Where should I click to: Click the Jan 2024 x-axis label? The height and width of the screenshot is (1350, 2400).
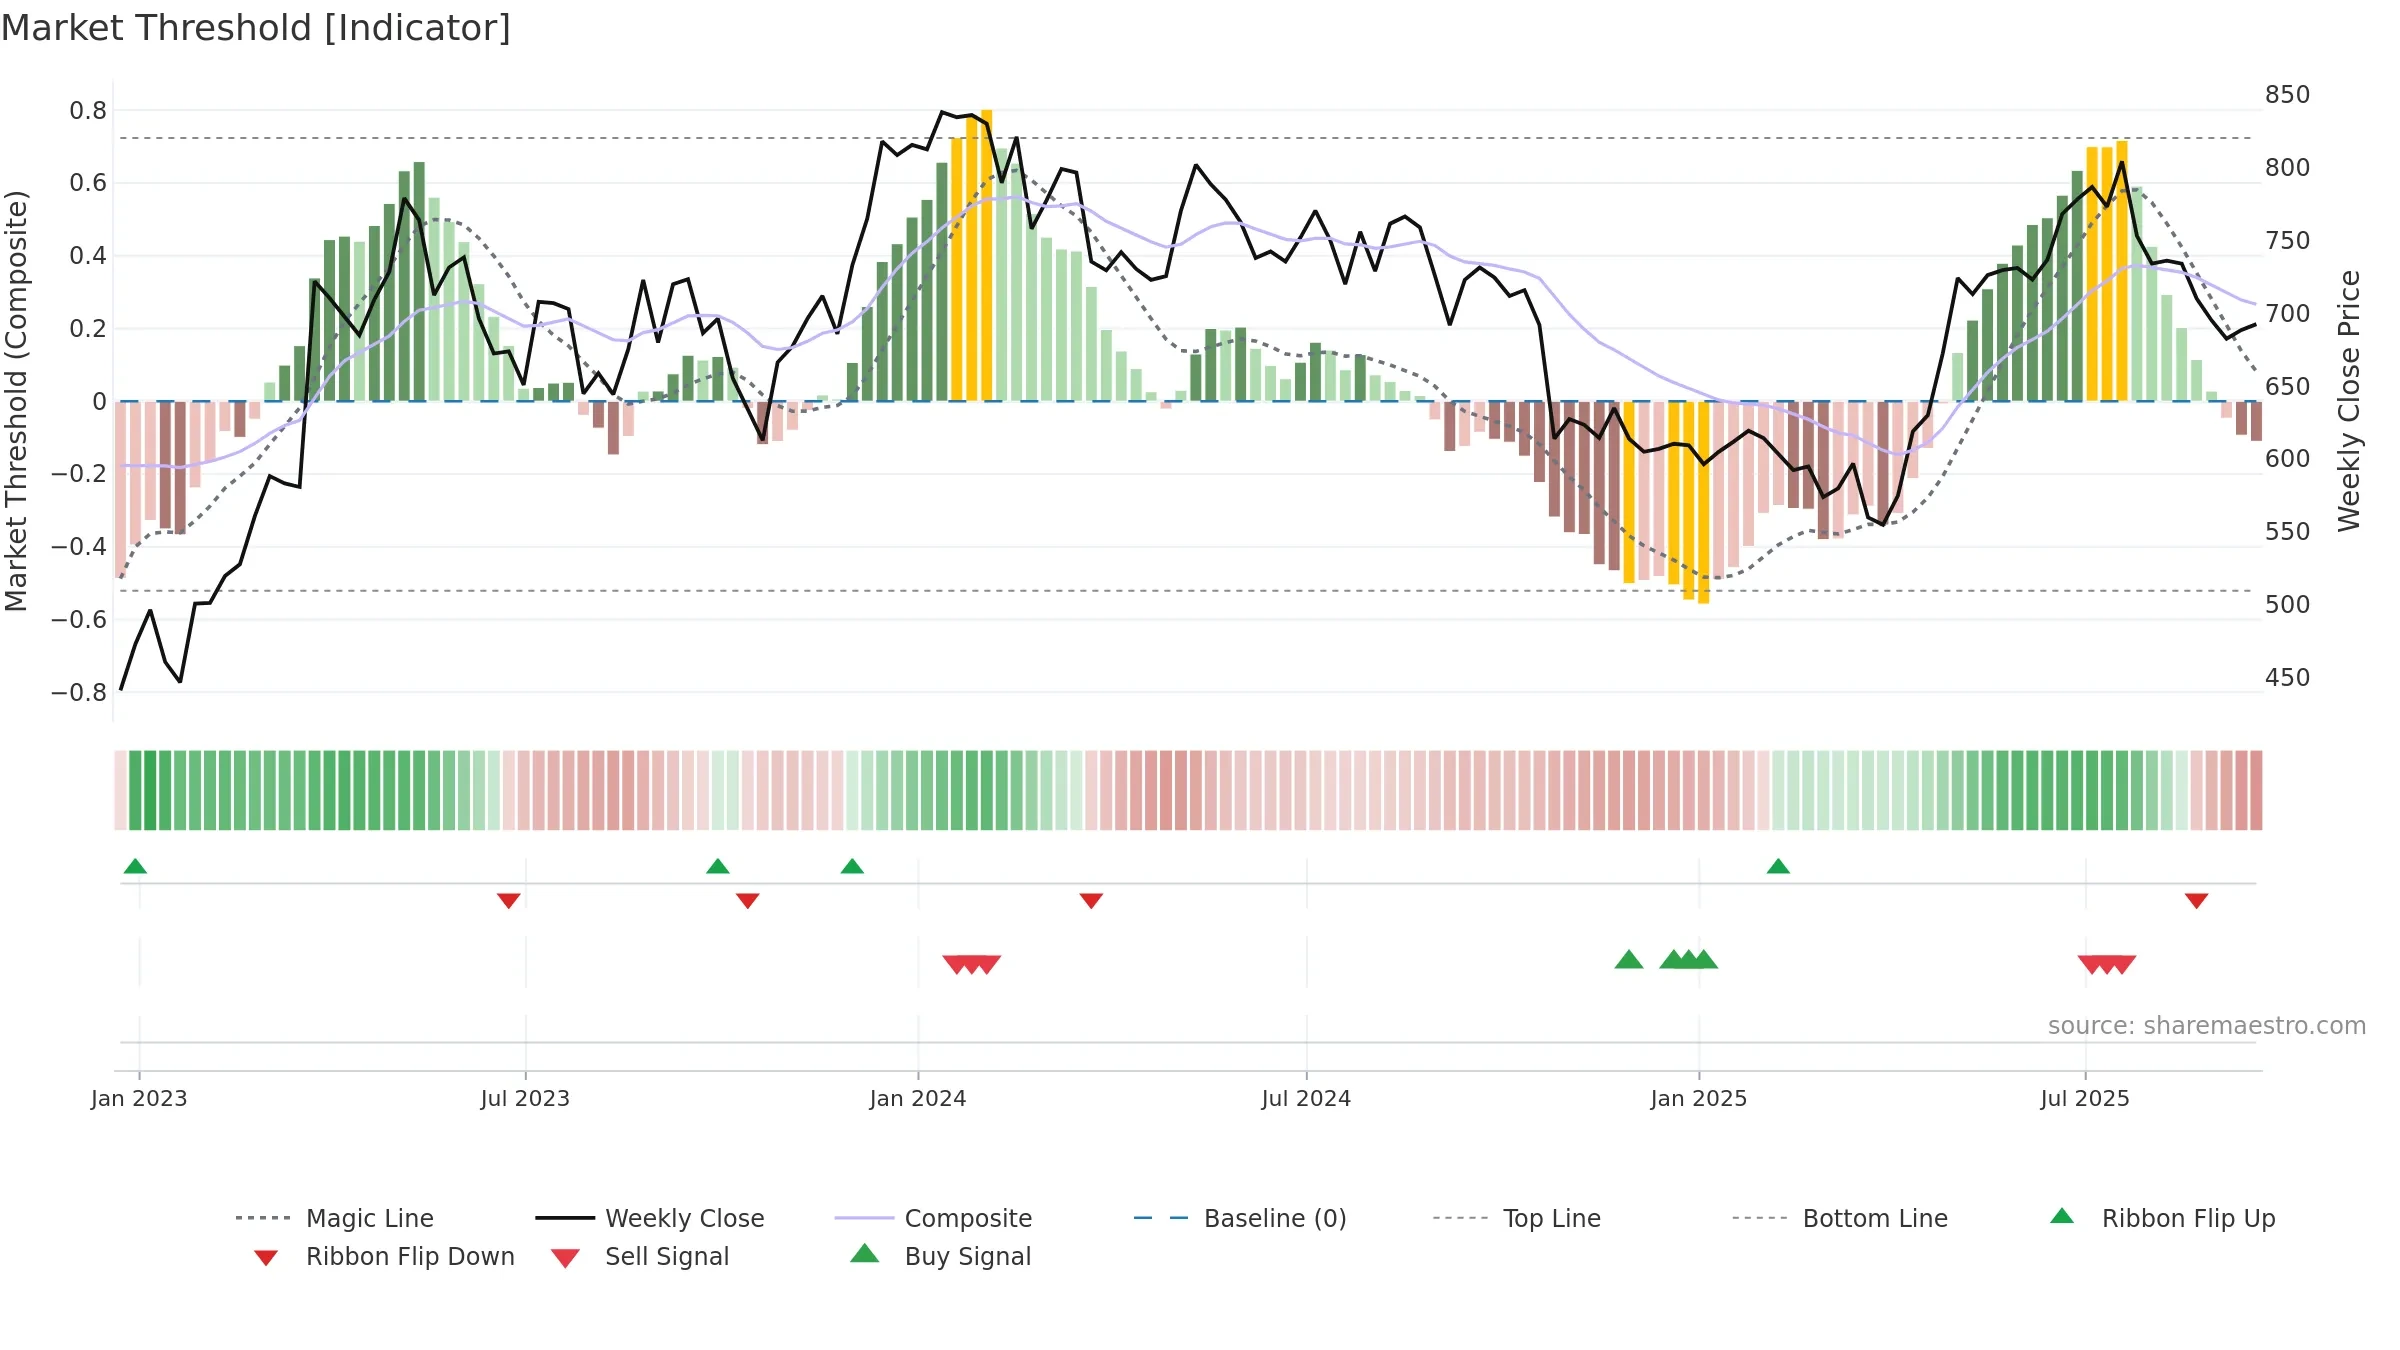(x=918, y=1098)
